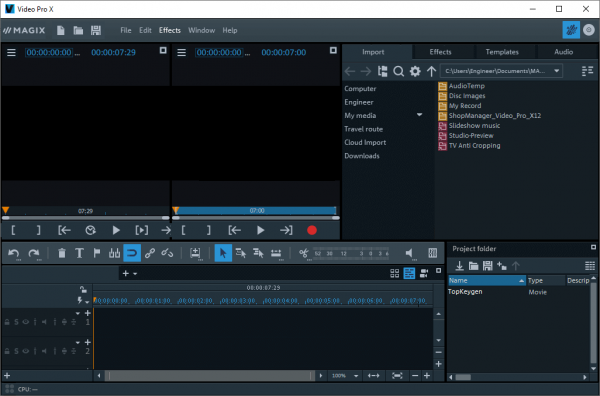
Task: Toggle eye visibility on track 2
Action: coord(26,351)
